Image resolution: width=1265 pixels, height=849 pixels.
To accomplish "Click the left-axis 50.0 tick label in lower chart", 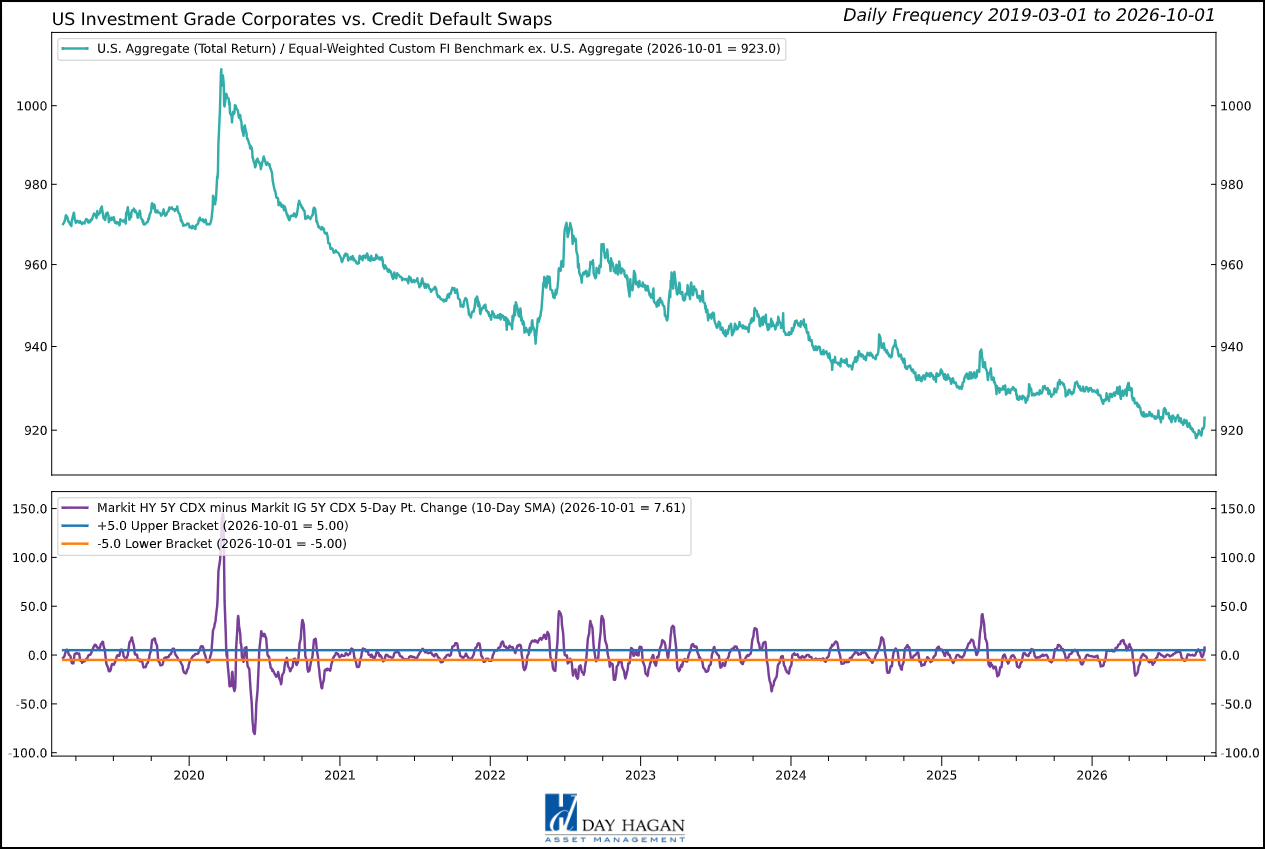I will point(32,606).
